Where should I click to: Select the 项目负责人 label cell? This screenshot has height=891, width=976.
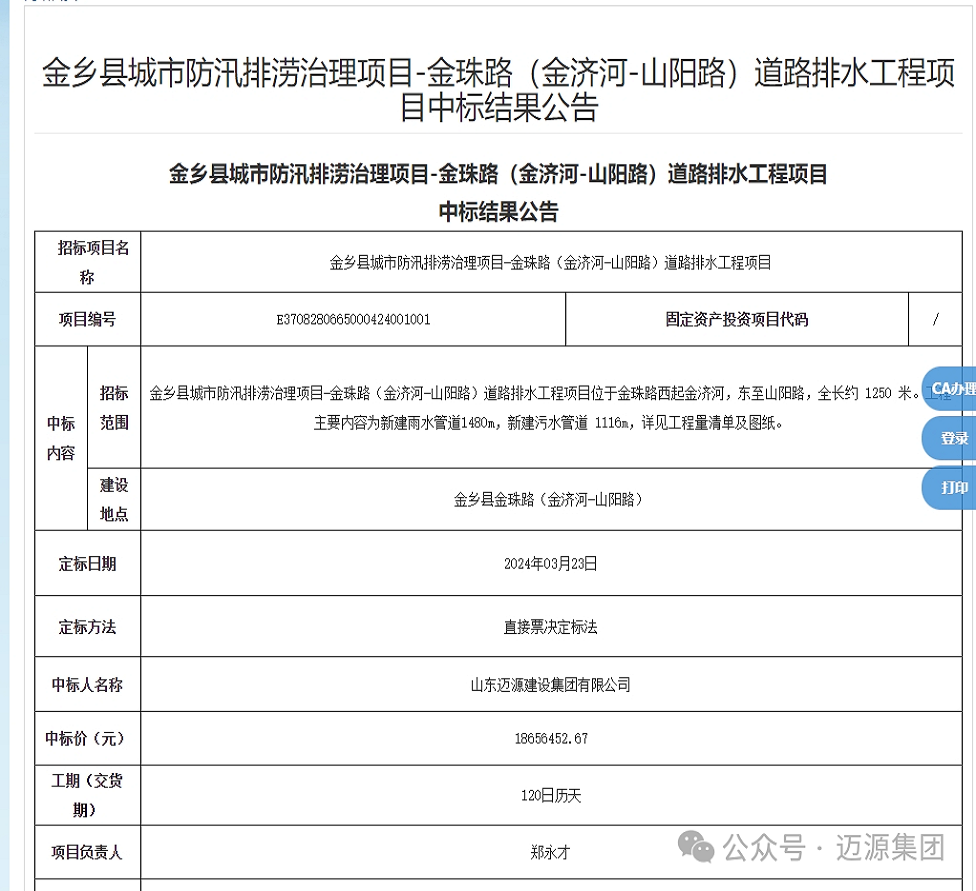(88, 852)
